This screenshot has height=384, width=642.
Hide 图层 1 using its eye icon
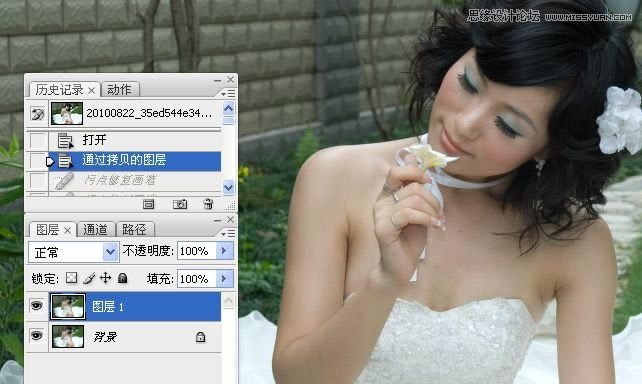36,305
